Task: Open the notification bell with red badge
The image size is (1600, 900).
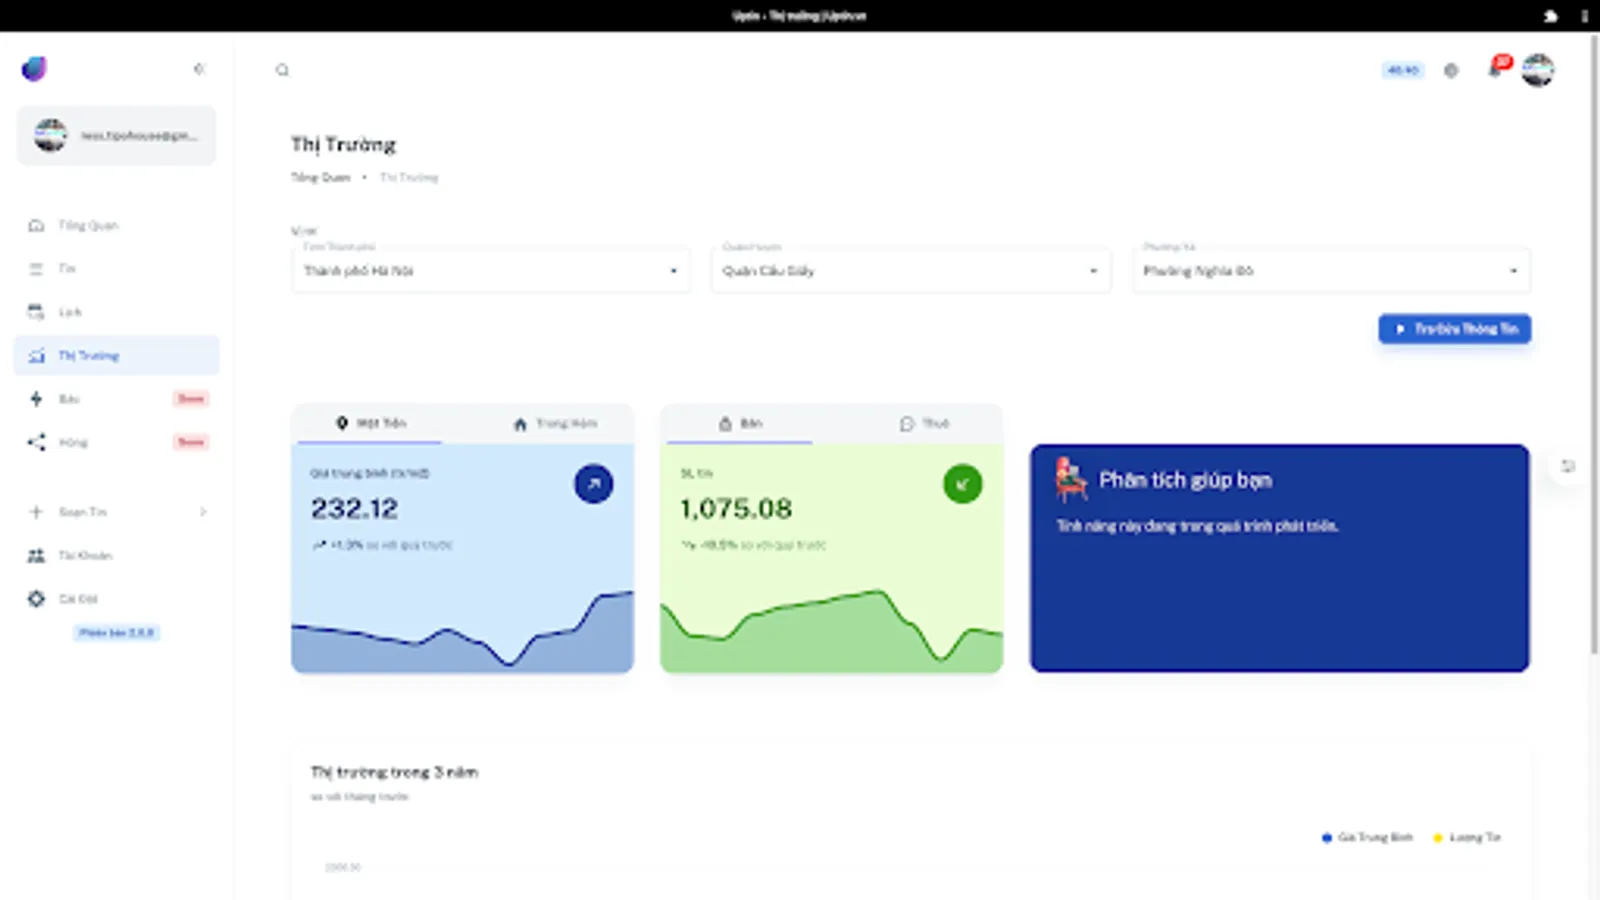Action: pyautogui.click(x=1497, y=68)
